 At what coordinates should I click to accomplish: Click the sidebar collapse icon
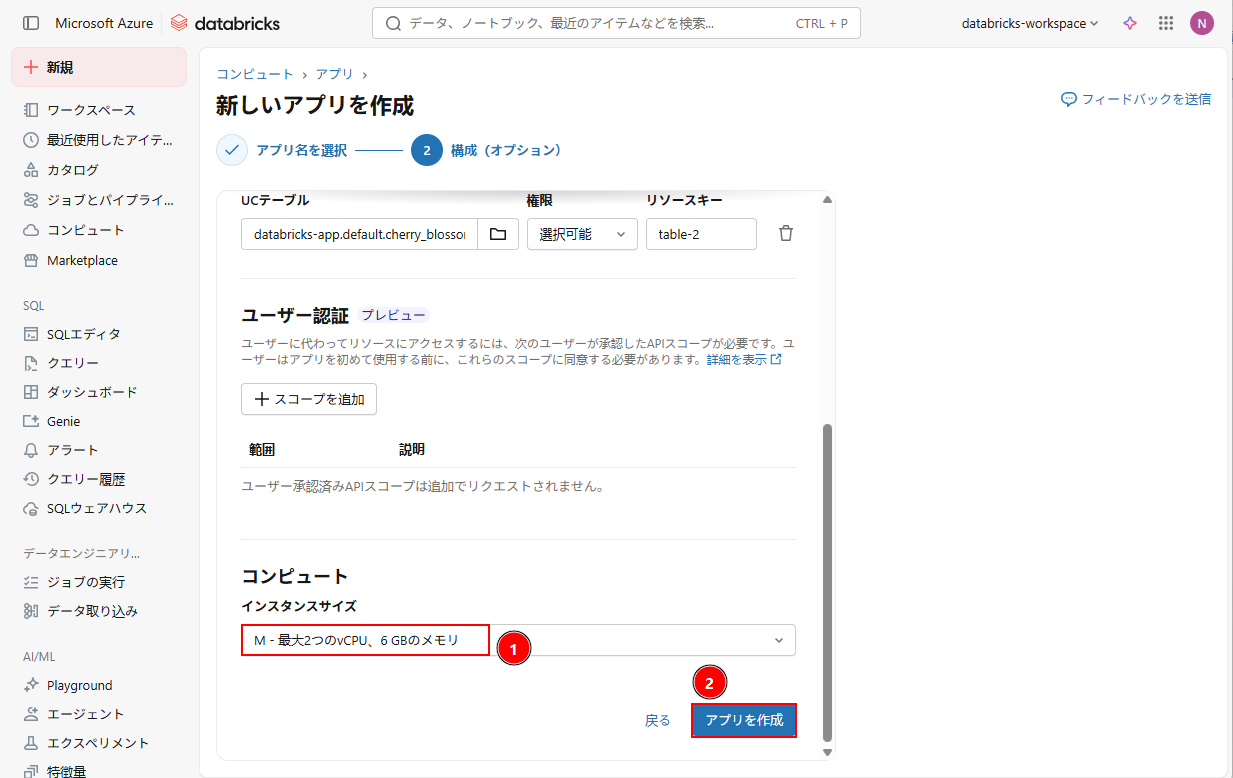(31, 23)
